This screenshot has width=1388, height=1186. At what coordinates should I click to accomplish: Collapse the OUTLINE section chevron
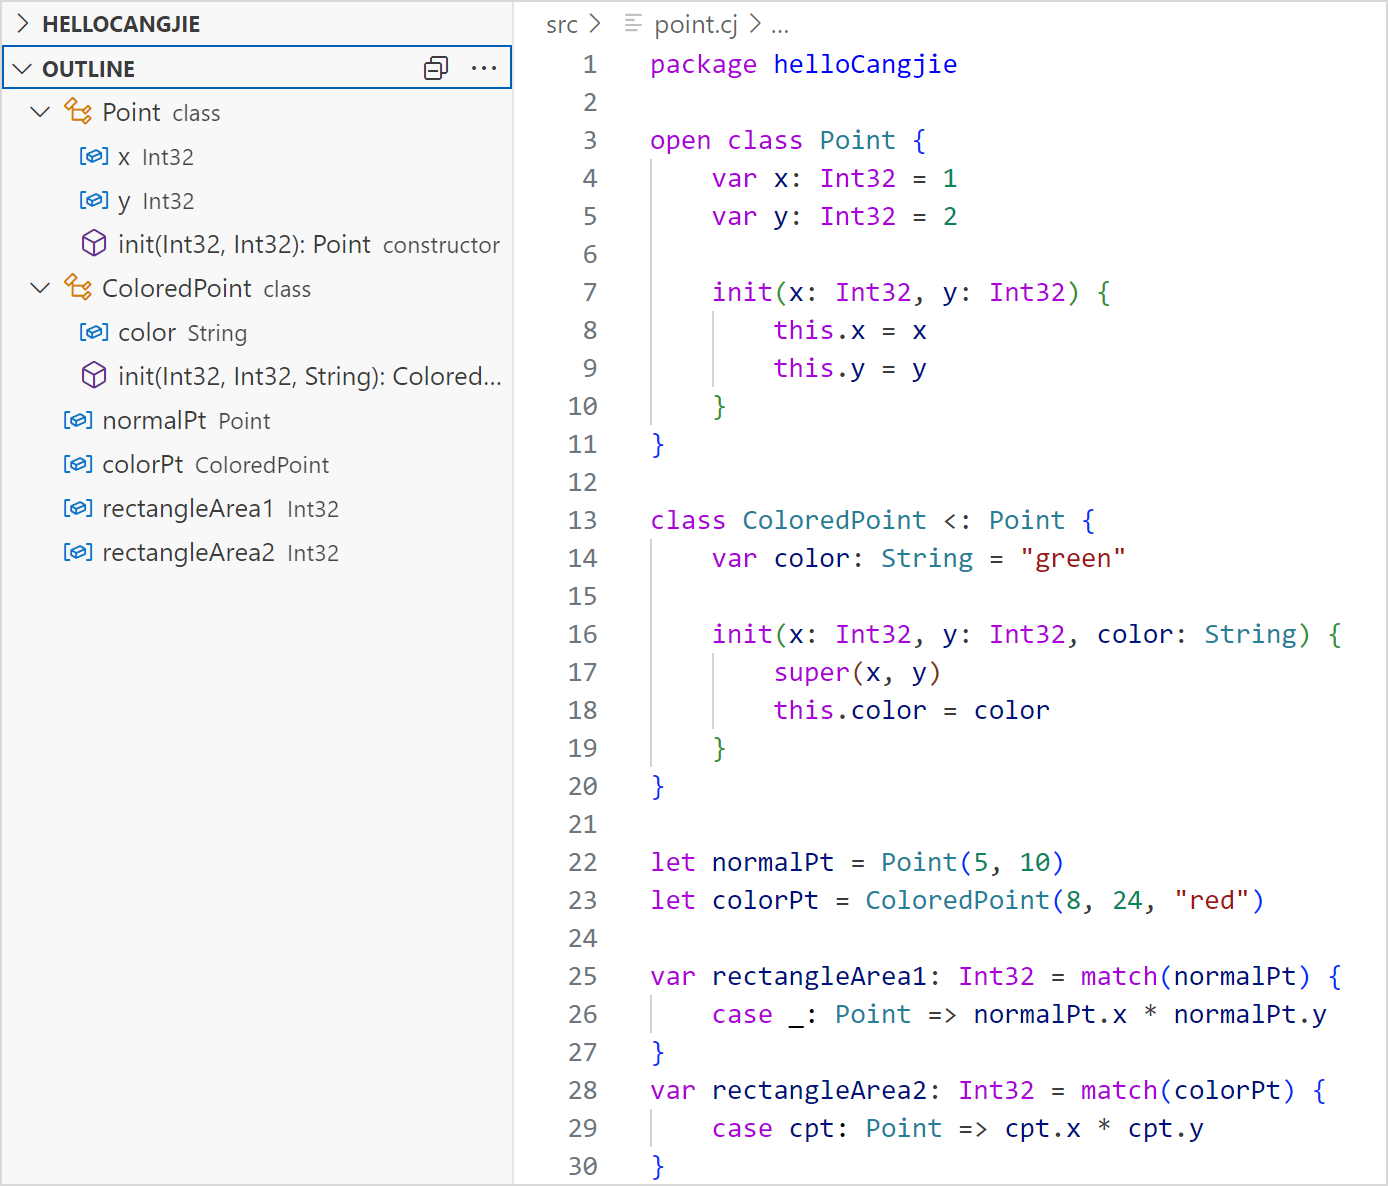23,69
